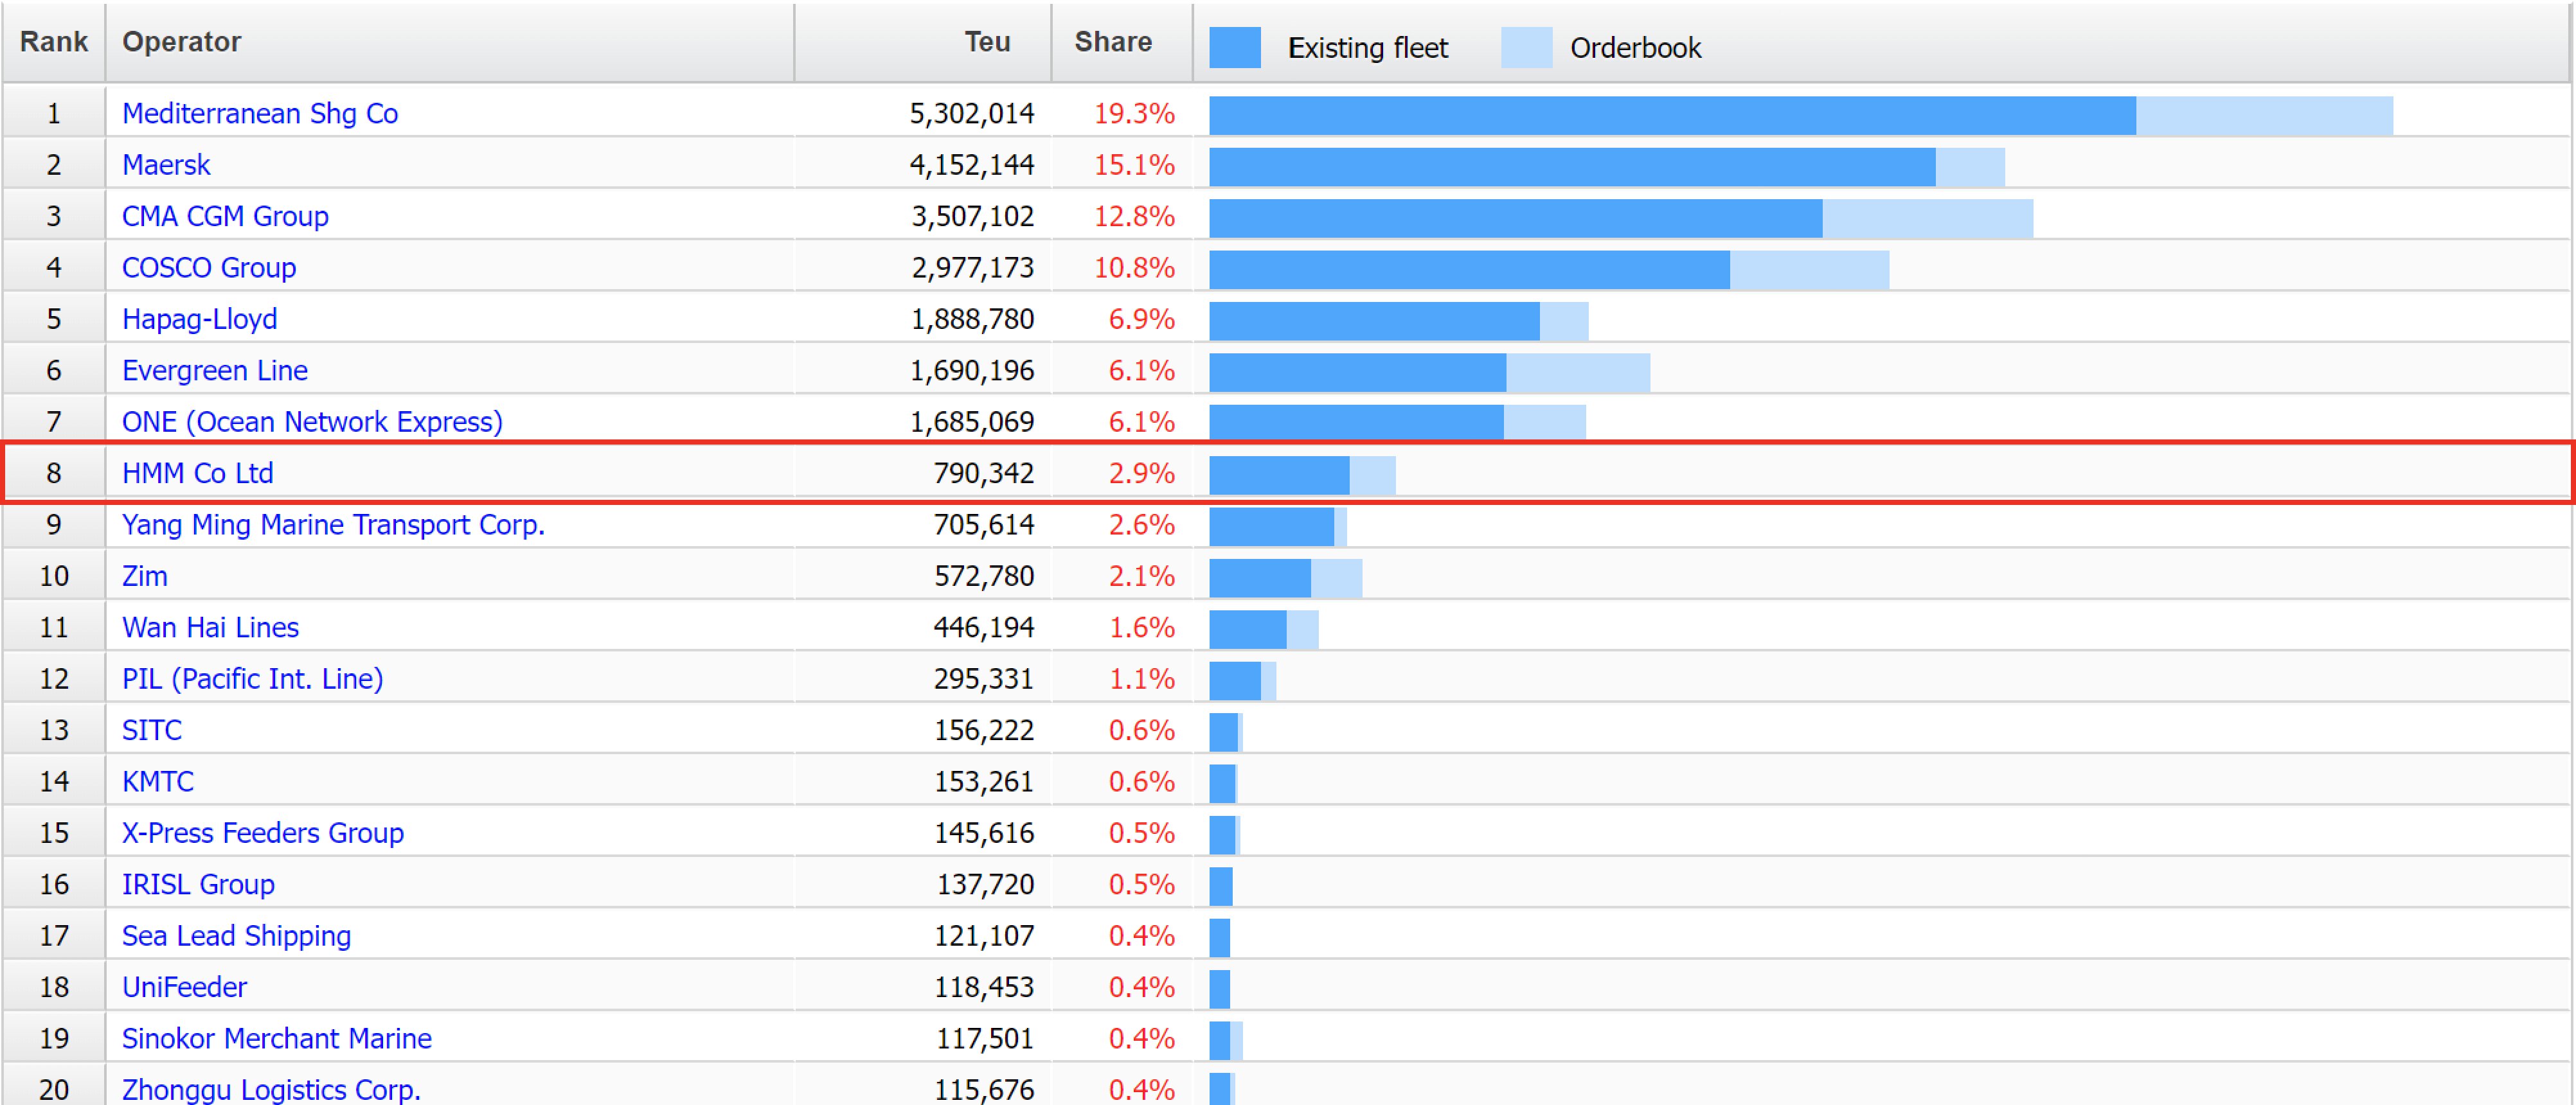The width and height of the screenshot is (2576, 1105).
Task: Click Mediterranean Shg Co orderbook bar segment
Action: (2265, 116)
